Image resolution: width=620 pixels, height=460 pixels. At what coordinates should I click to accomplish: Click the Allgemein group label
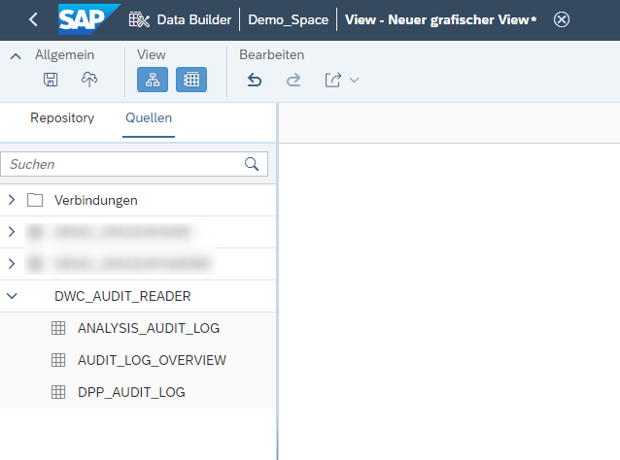click(64, 55)
